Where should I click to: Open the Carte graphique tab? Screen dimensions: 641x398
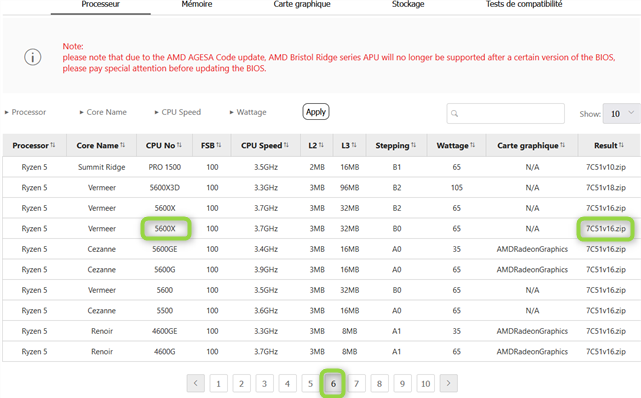[x=302, y=4]
